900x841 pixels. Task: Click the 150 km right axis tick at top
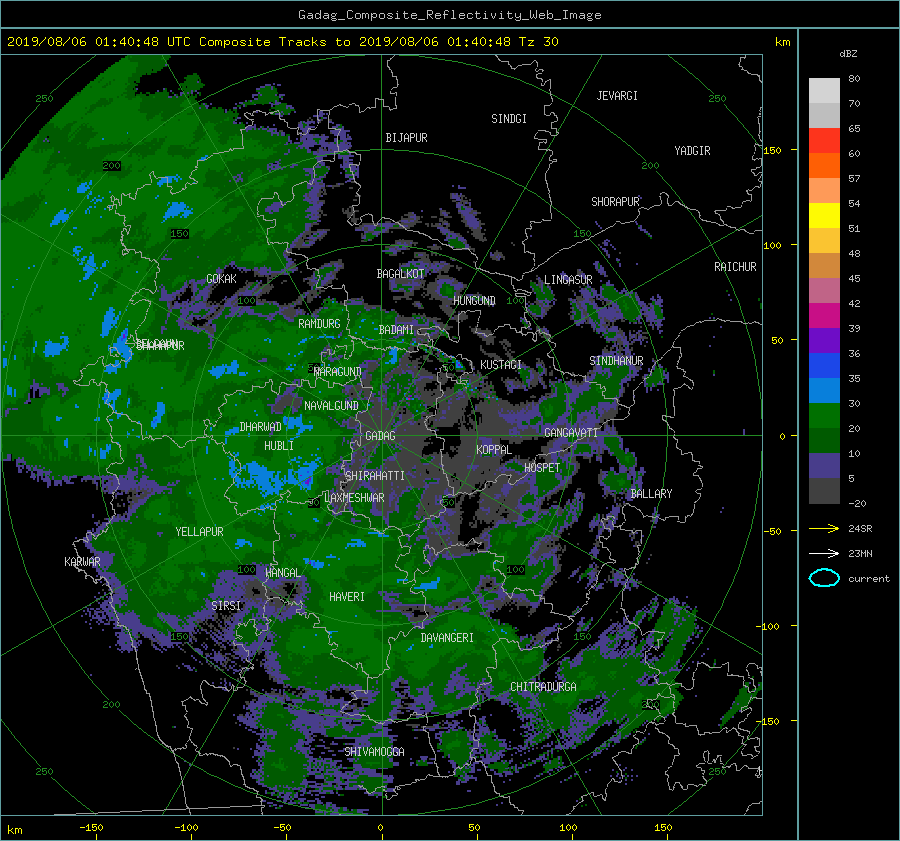coord(772,150)
